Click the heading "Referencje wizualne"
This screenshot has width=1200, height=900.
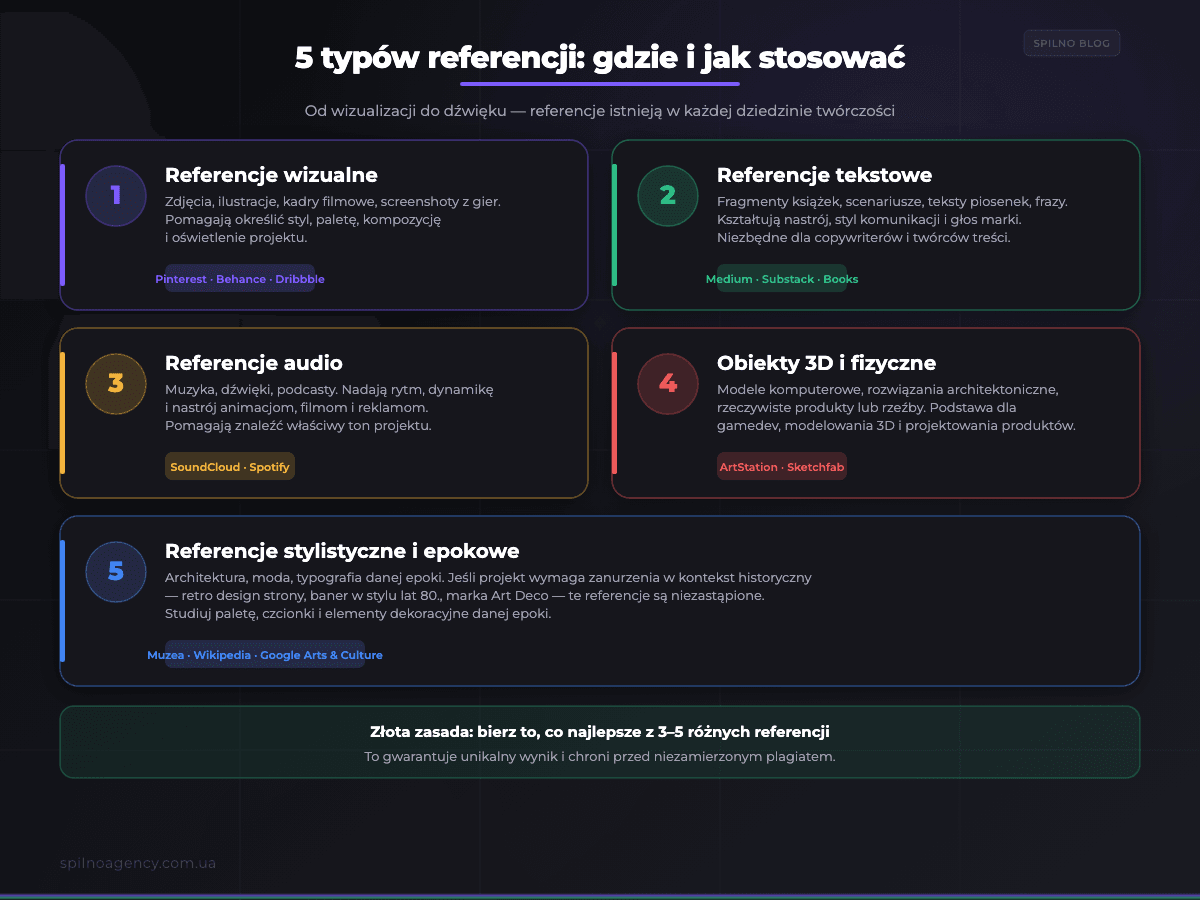click(271, 175)
